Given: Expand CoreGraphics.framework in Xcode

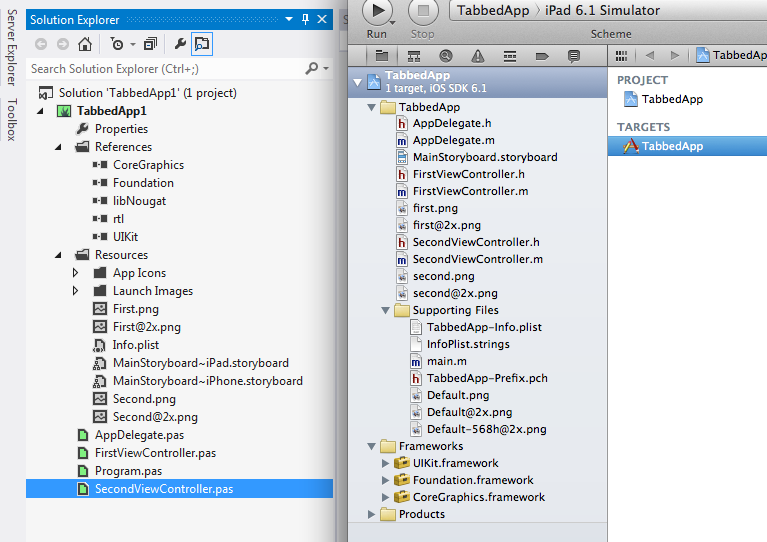Looking at the screenshot, I should pyautogui.click(x=385, y=497).
